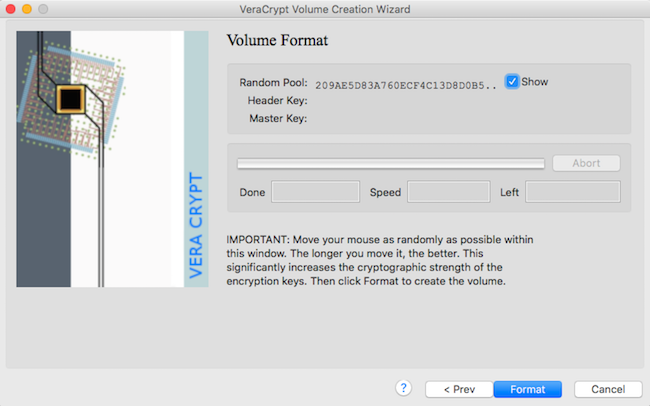
Task: Click the format progress bar
Action: pos(391,163)
